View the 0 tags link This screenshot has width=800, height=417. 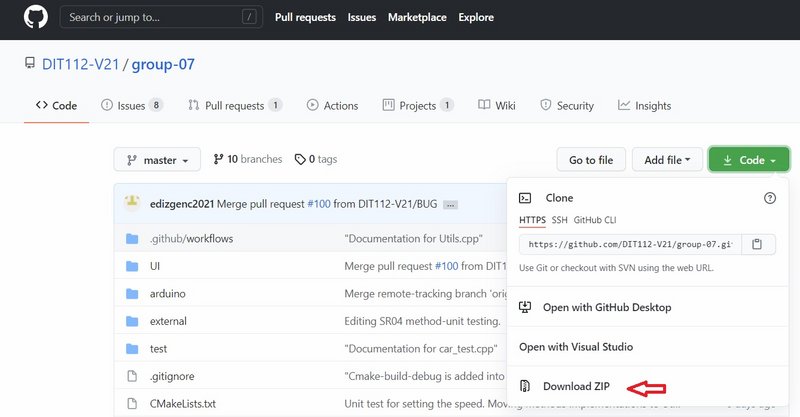pyautogui.click(x=316, y=159)
